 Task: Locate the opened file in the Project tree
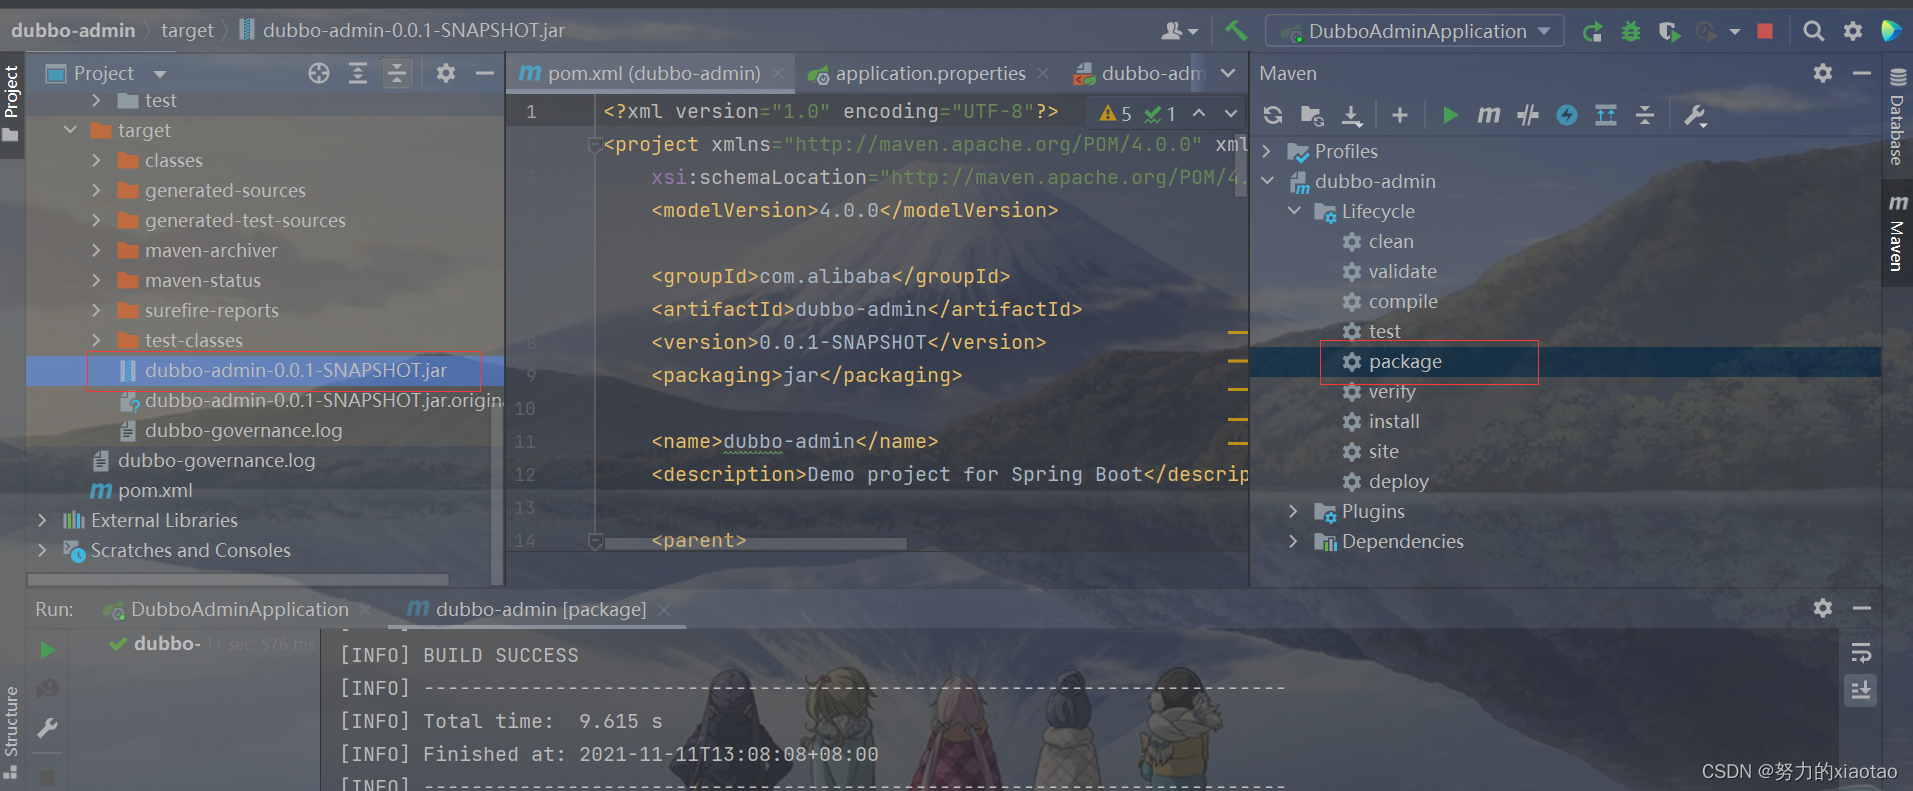click(319, 73)
